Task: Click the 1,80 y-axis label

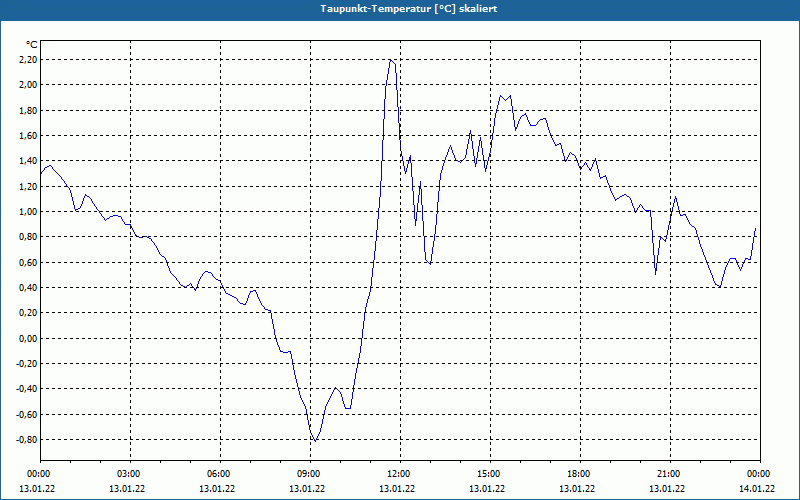Action: [x=29, y=110]
